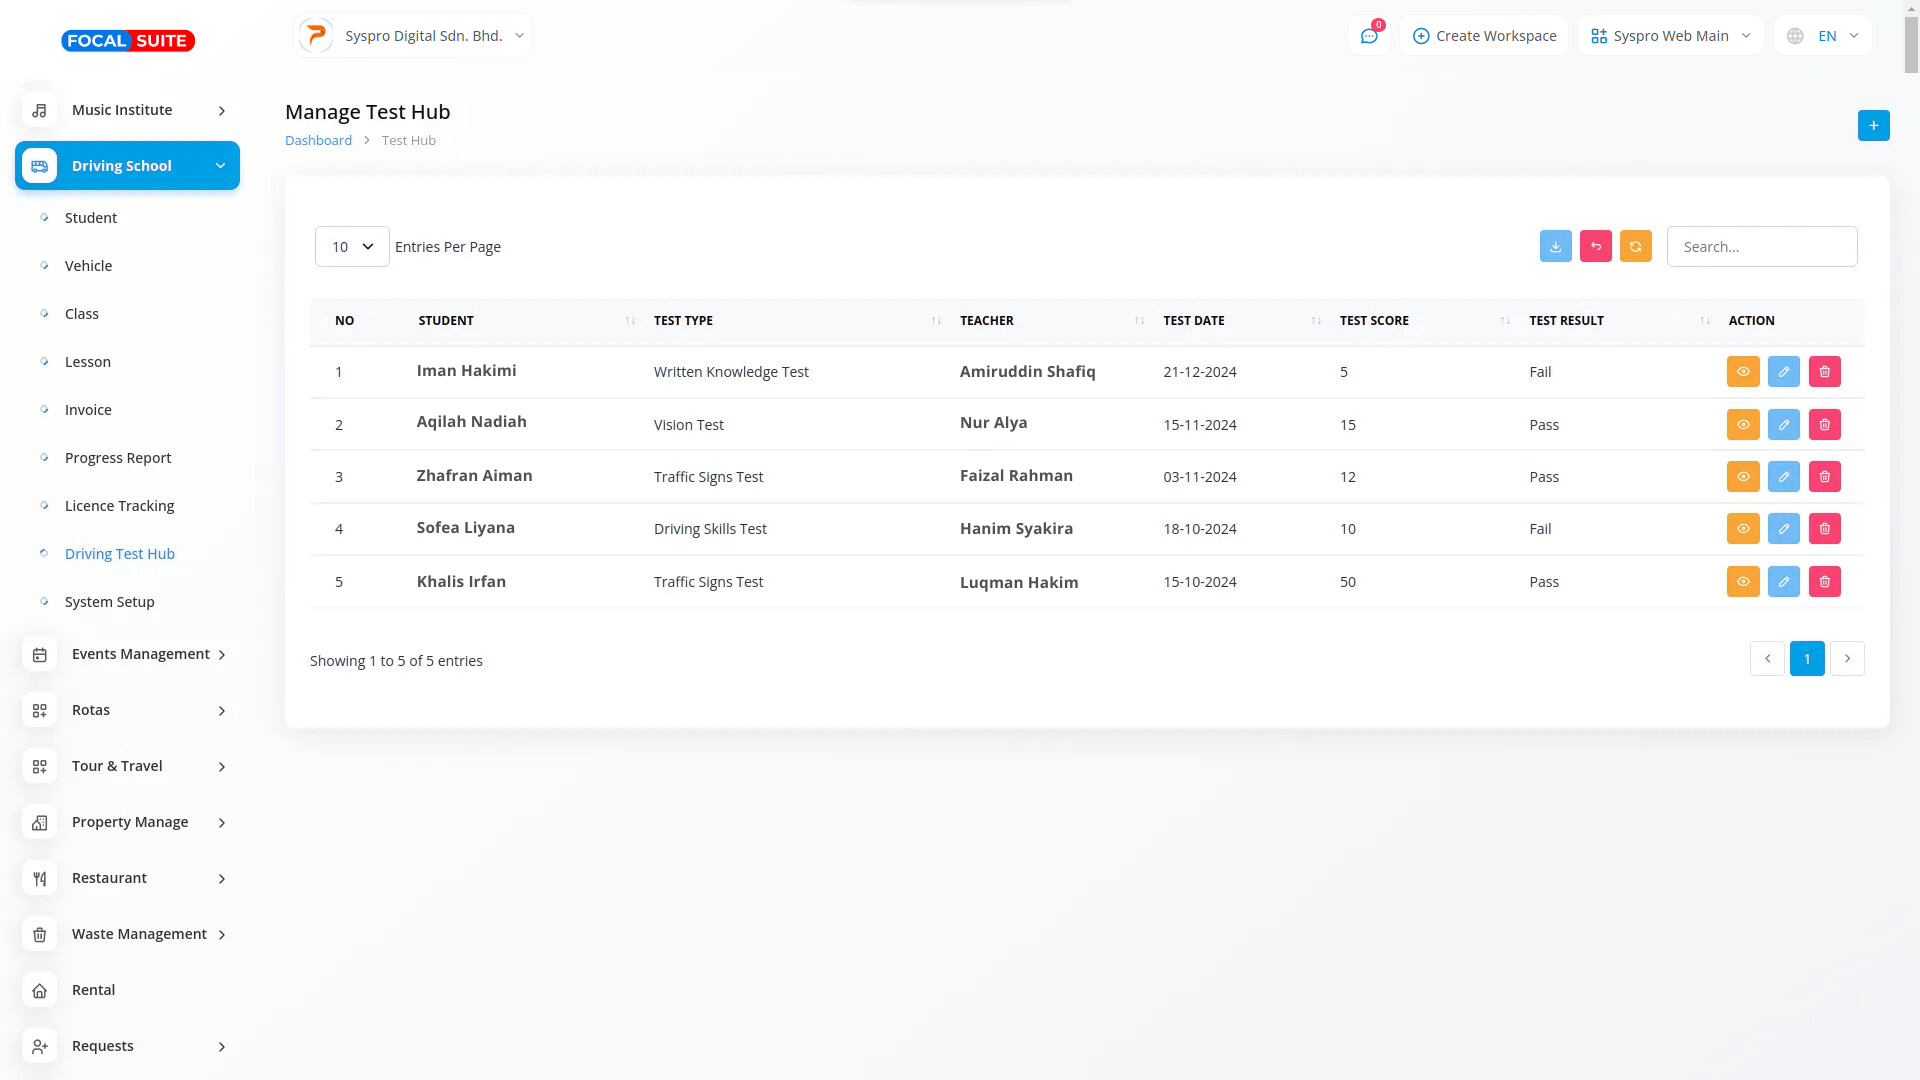Edit Sofea Liyana's test record
This screenshot has width=1920, height=1080.
(1783, 529)
